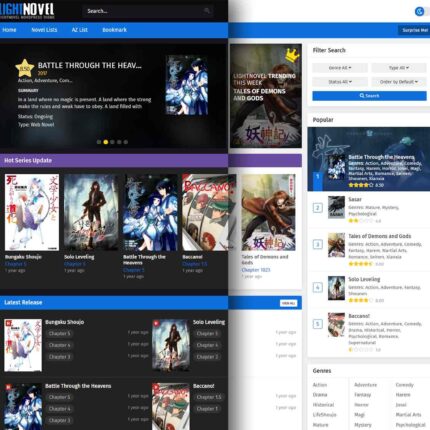Screen dimensions: 430x430
Task: Select the Psychological genre
Action: point(411,425)
